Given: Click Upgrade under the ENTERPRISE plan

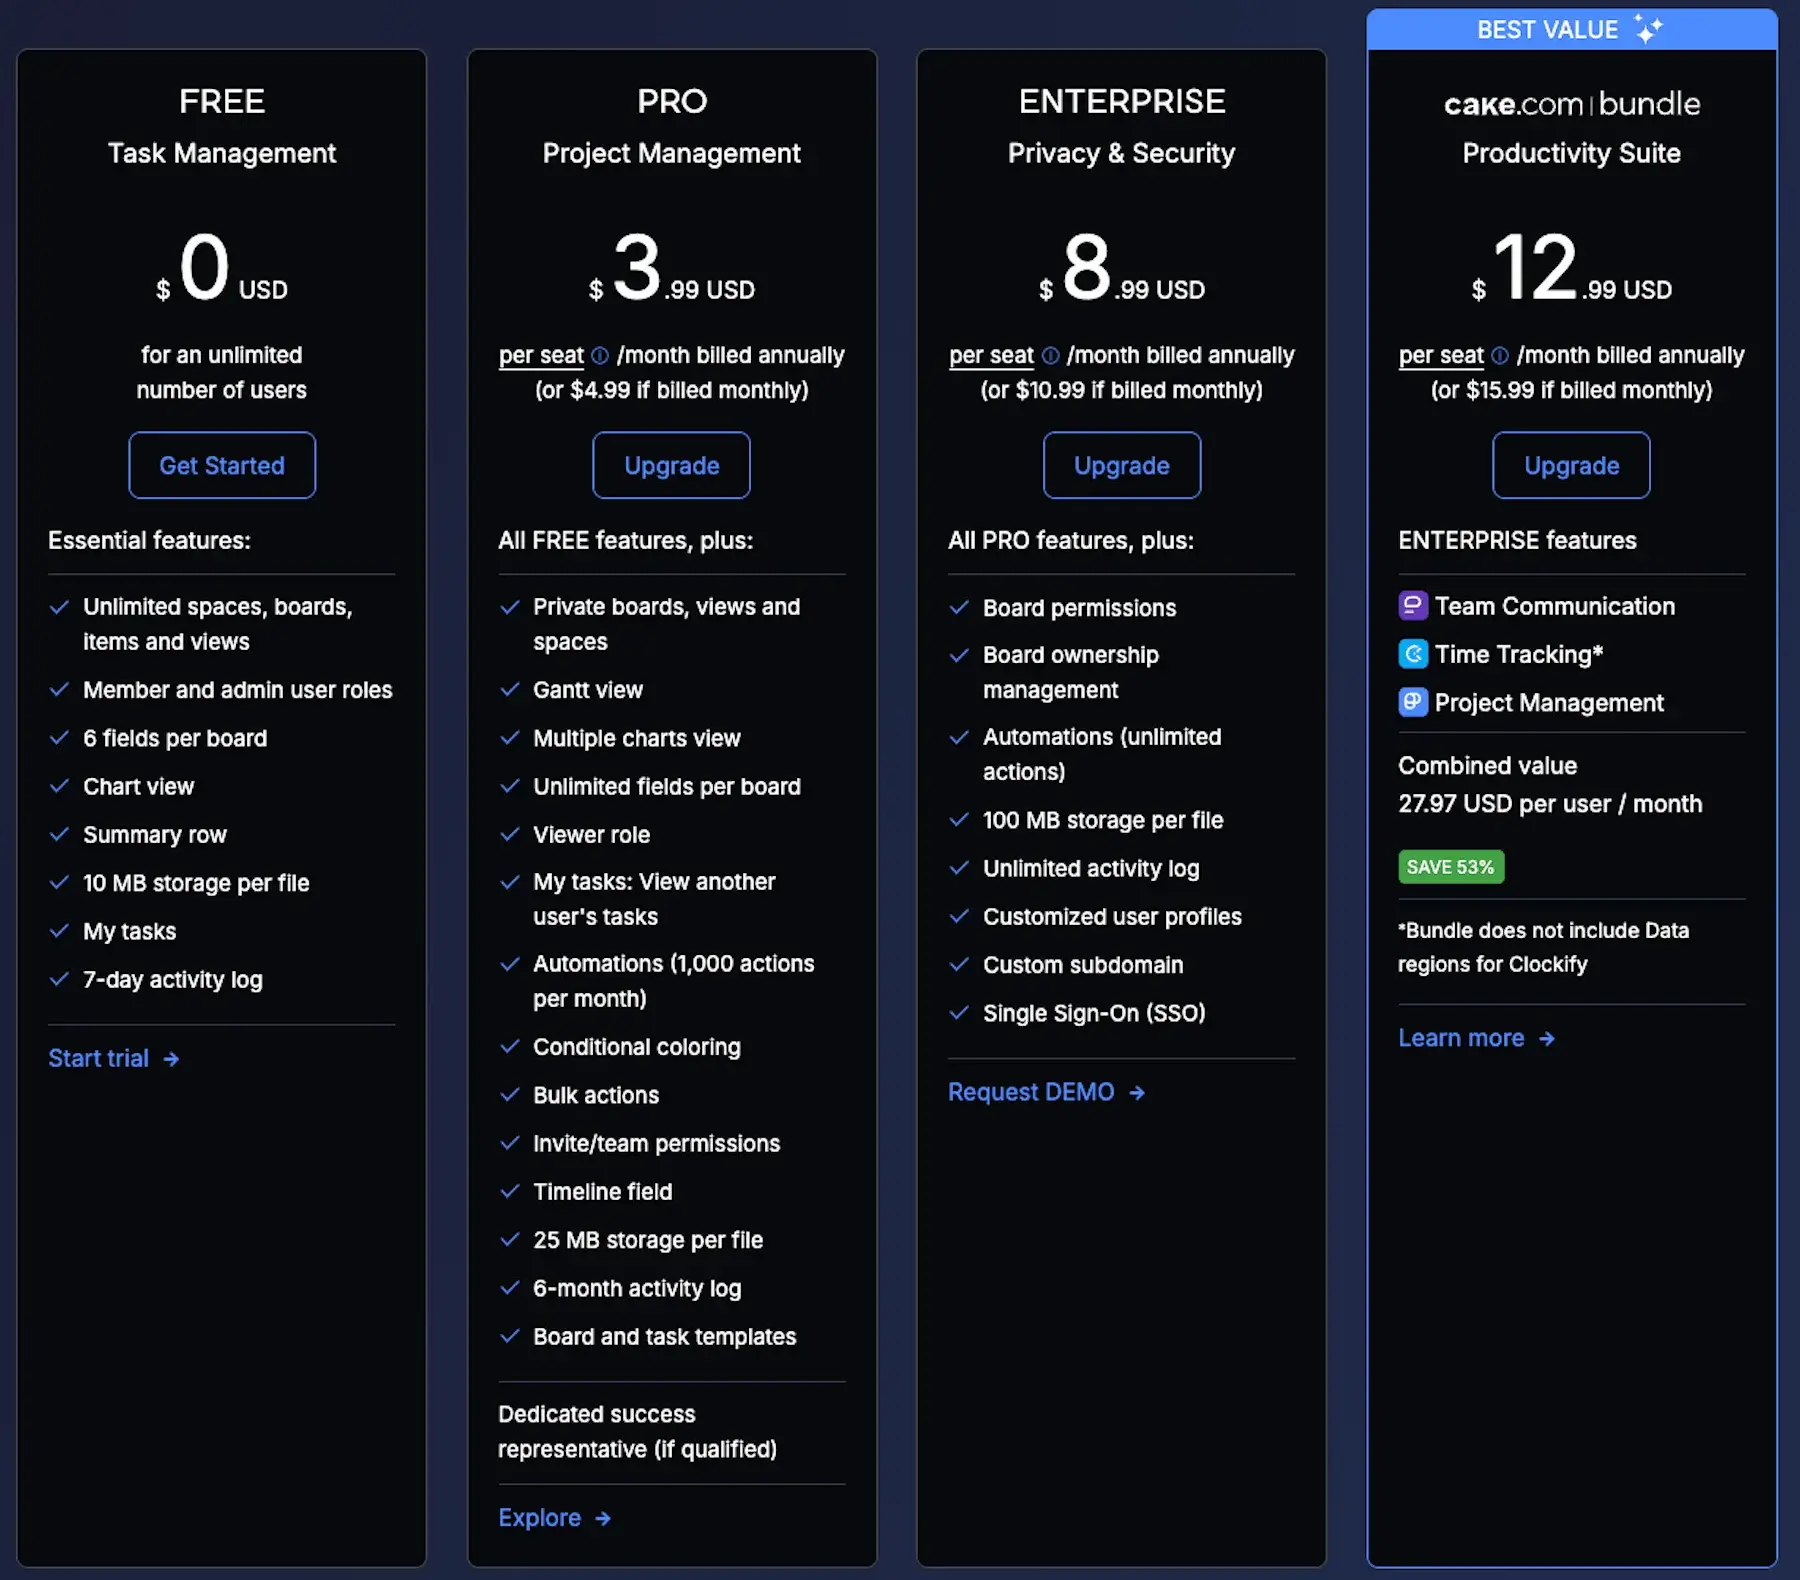Looking at the screenshot, I should [x=1122, y=465].
